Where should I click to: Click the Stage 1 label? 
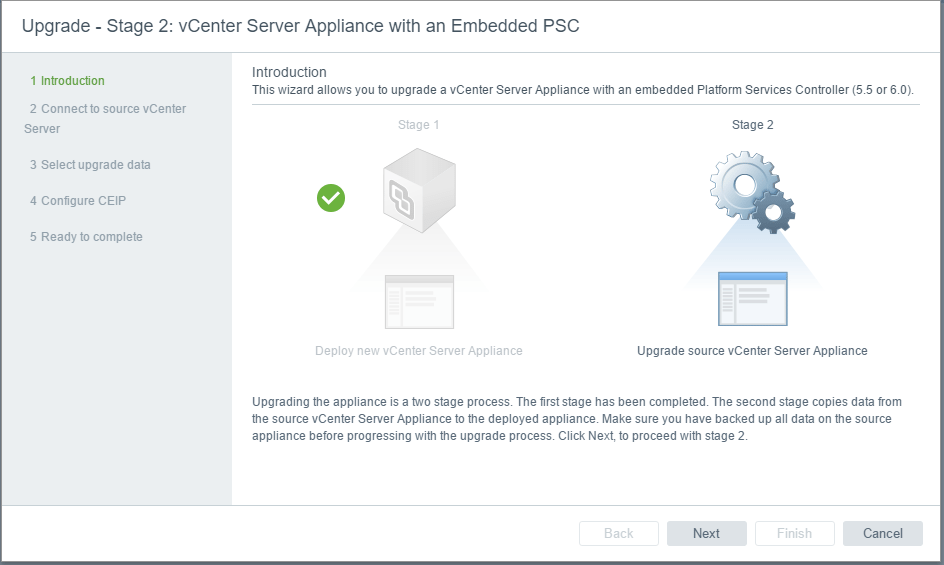pyautogui.click(x=418, y=125)
